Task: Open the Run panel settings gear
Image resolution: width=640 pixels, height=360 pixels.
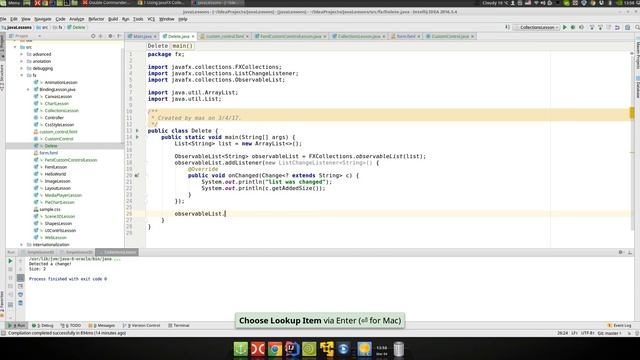Action: (621, 252)
